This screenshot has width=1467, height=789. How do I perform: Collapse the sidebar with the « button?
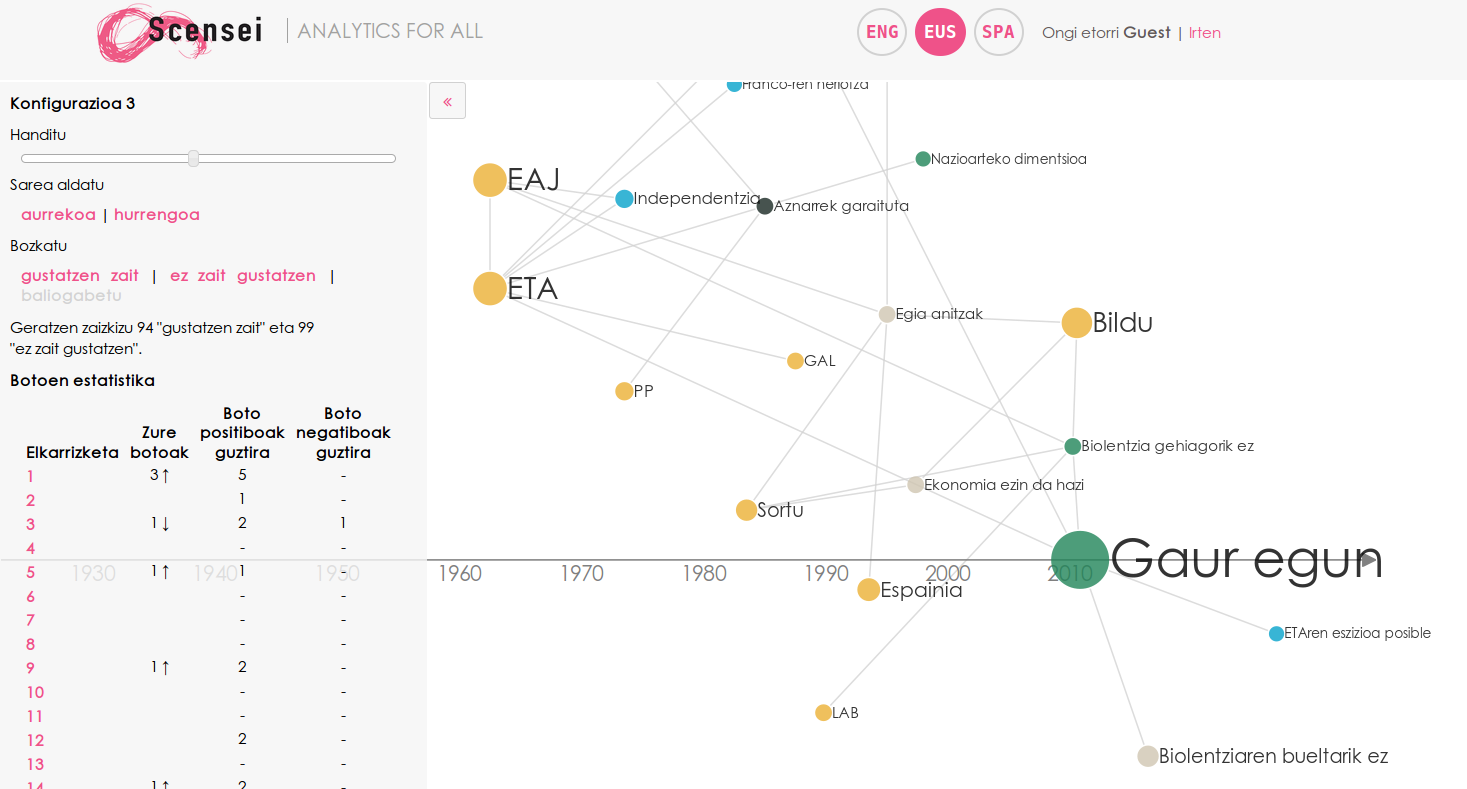[x=447, y=101]
